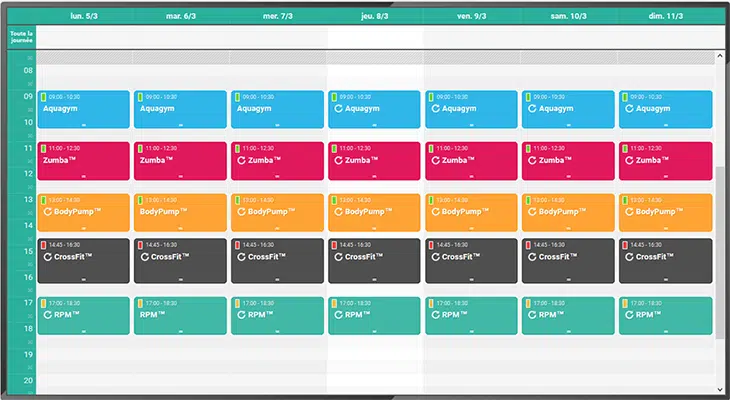Click the empty 19:00 slot on Thursday
The width and height of the screenshot is (730, 400).
[x=375, y=354]
